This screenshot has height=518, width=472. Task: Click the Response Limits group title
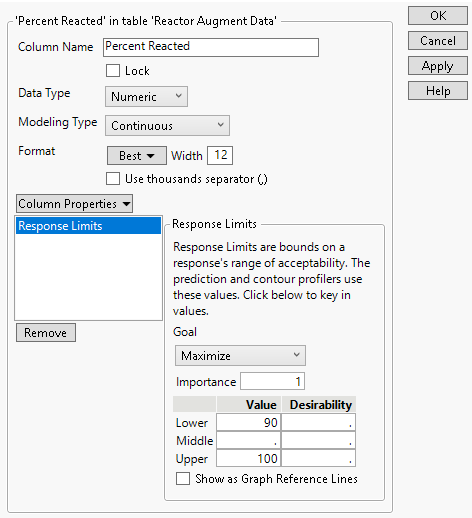[x=214, y=224]
